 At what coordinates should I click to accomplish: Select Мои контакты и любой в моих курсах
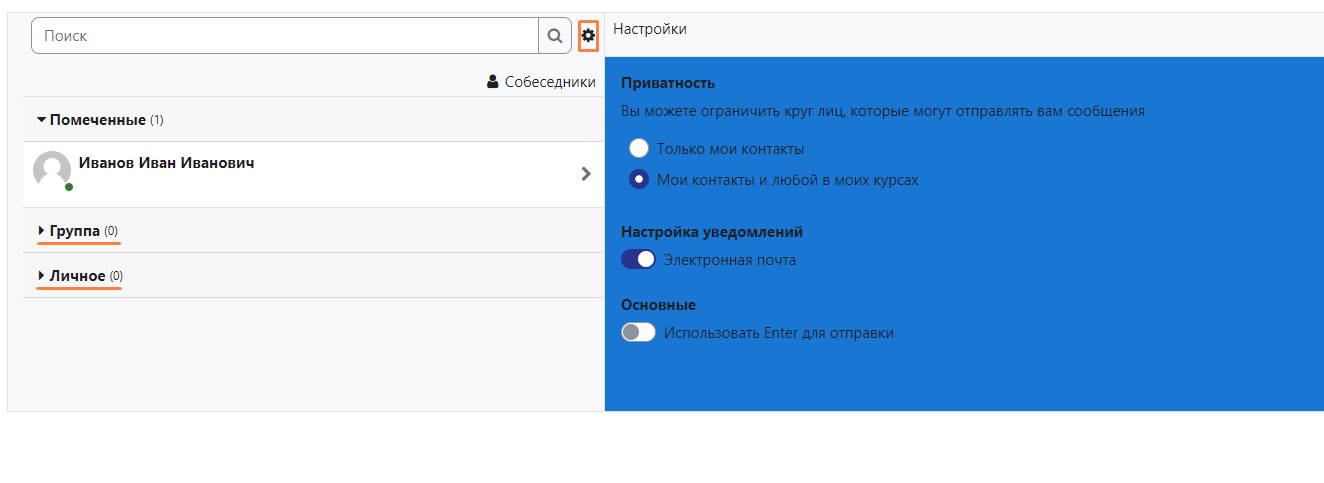[x=639, y=180]
